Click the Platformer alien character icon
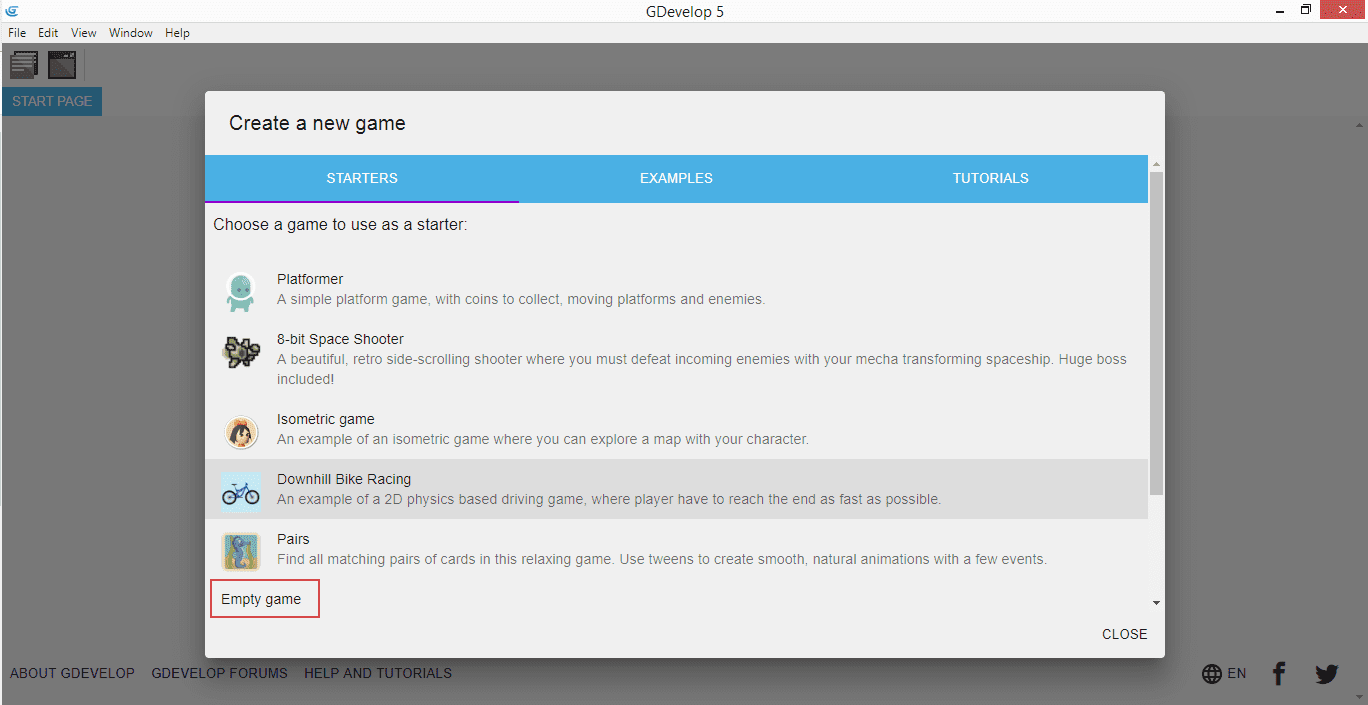This screenshot has width=1368, height=705. point(240,292)
